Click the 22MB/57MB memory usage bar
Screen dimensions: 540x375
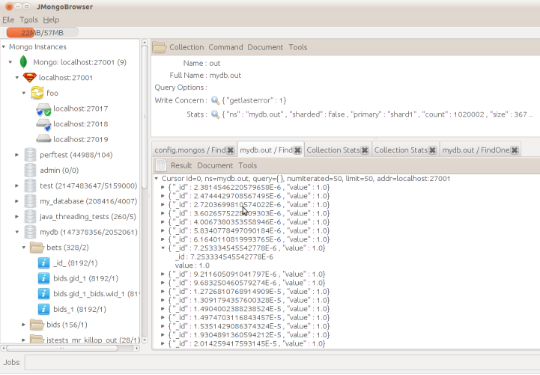point(42,33)
